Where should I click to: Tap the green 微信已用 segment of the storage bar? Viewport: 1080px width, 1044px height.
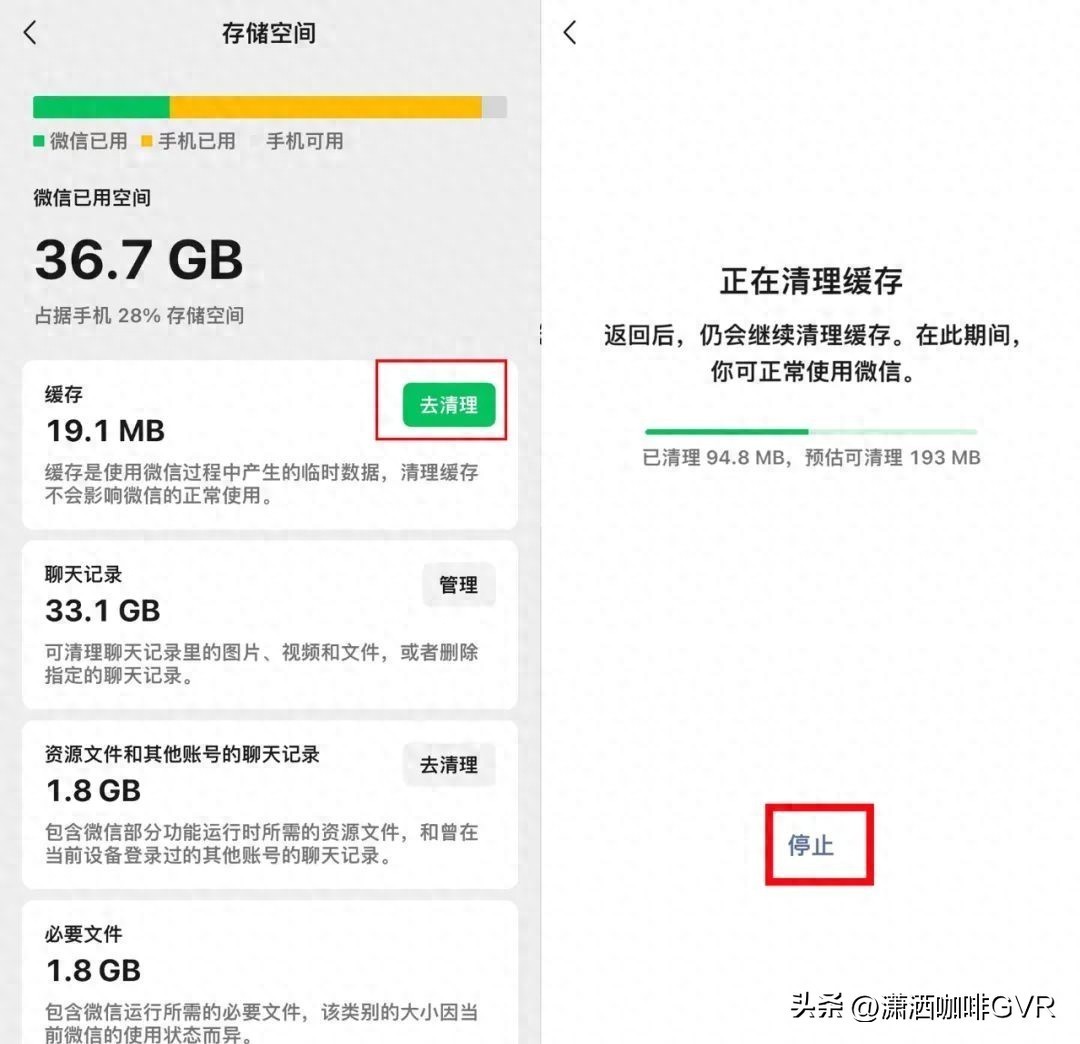coord(101,107)
